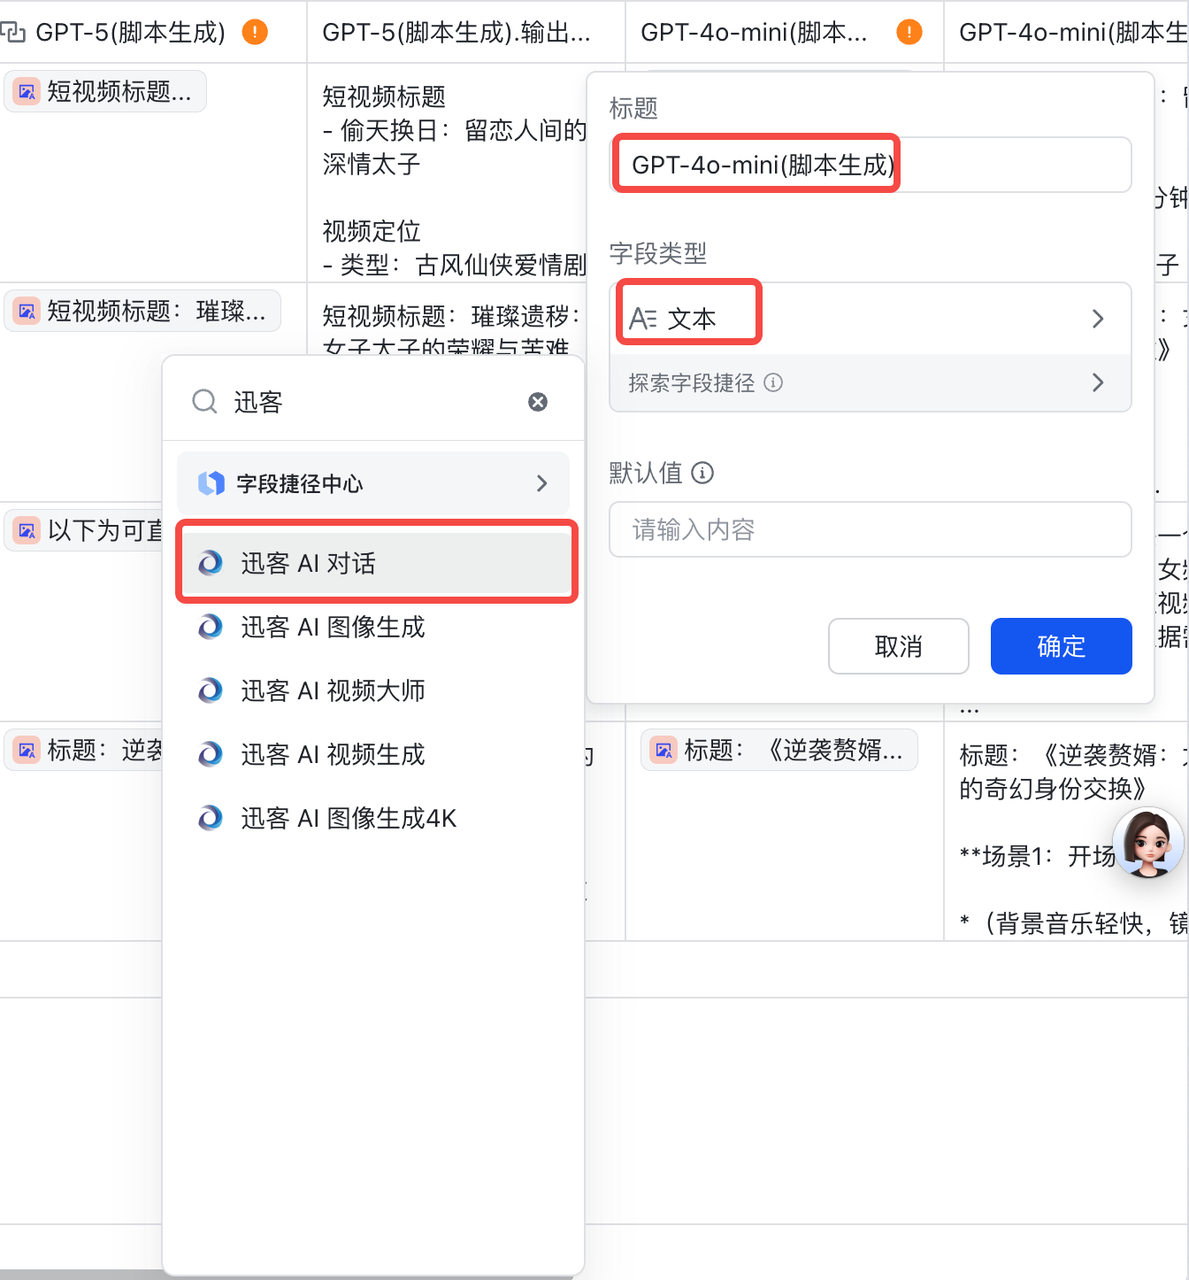This screenshot has height=1280, width=1189.
Task: Click image icon in 以下为可 cell
Action: pos(27,530)
